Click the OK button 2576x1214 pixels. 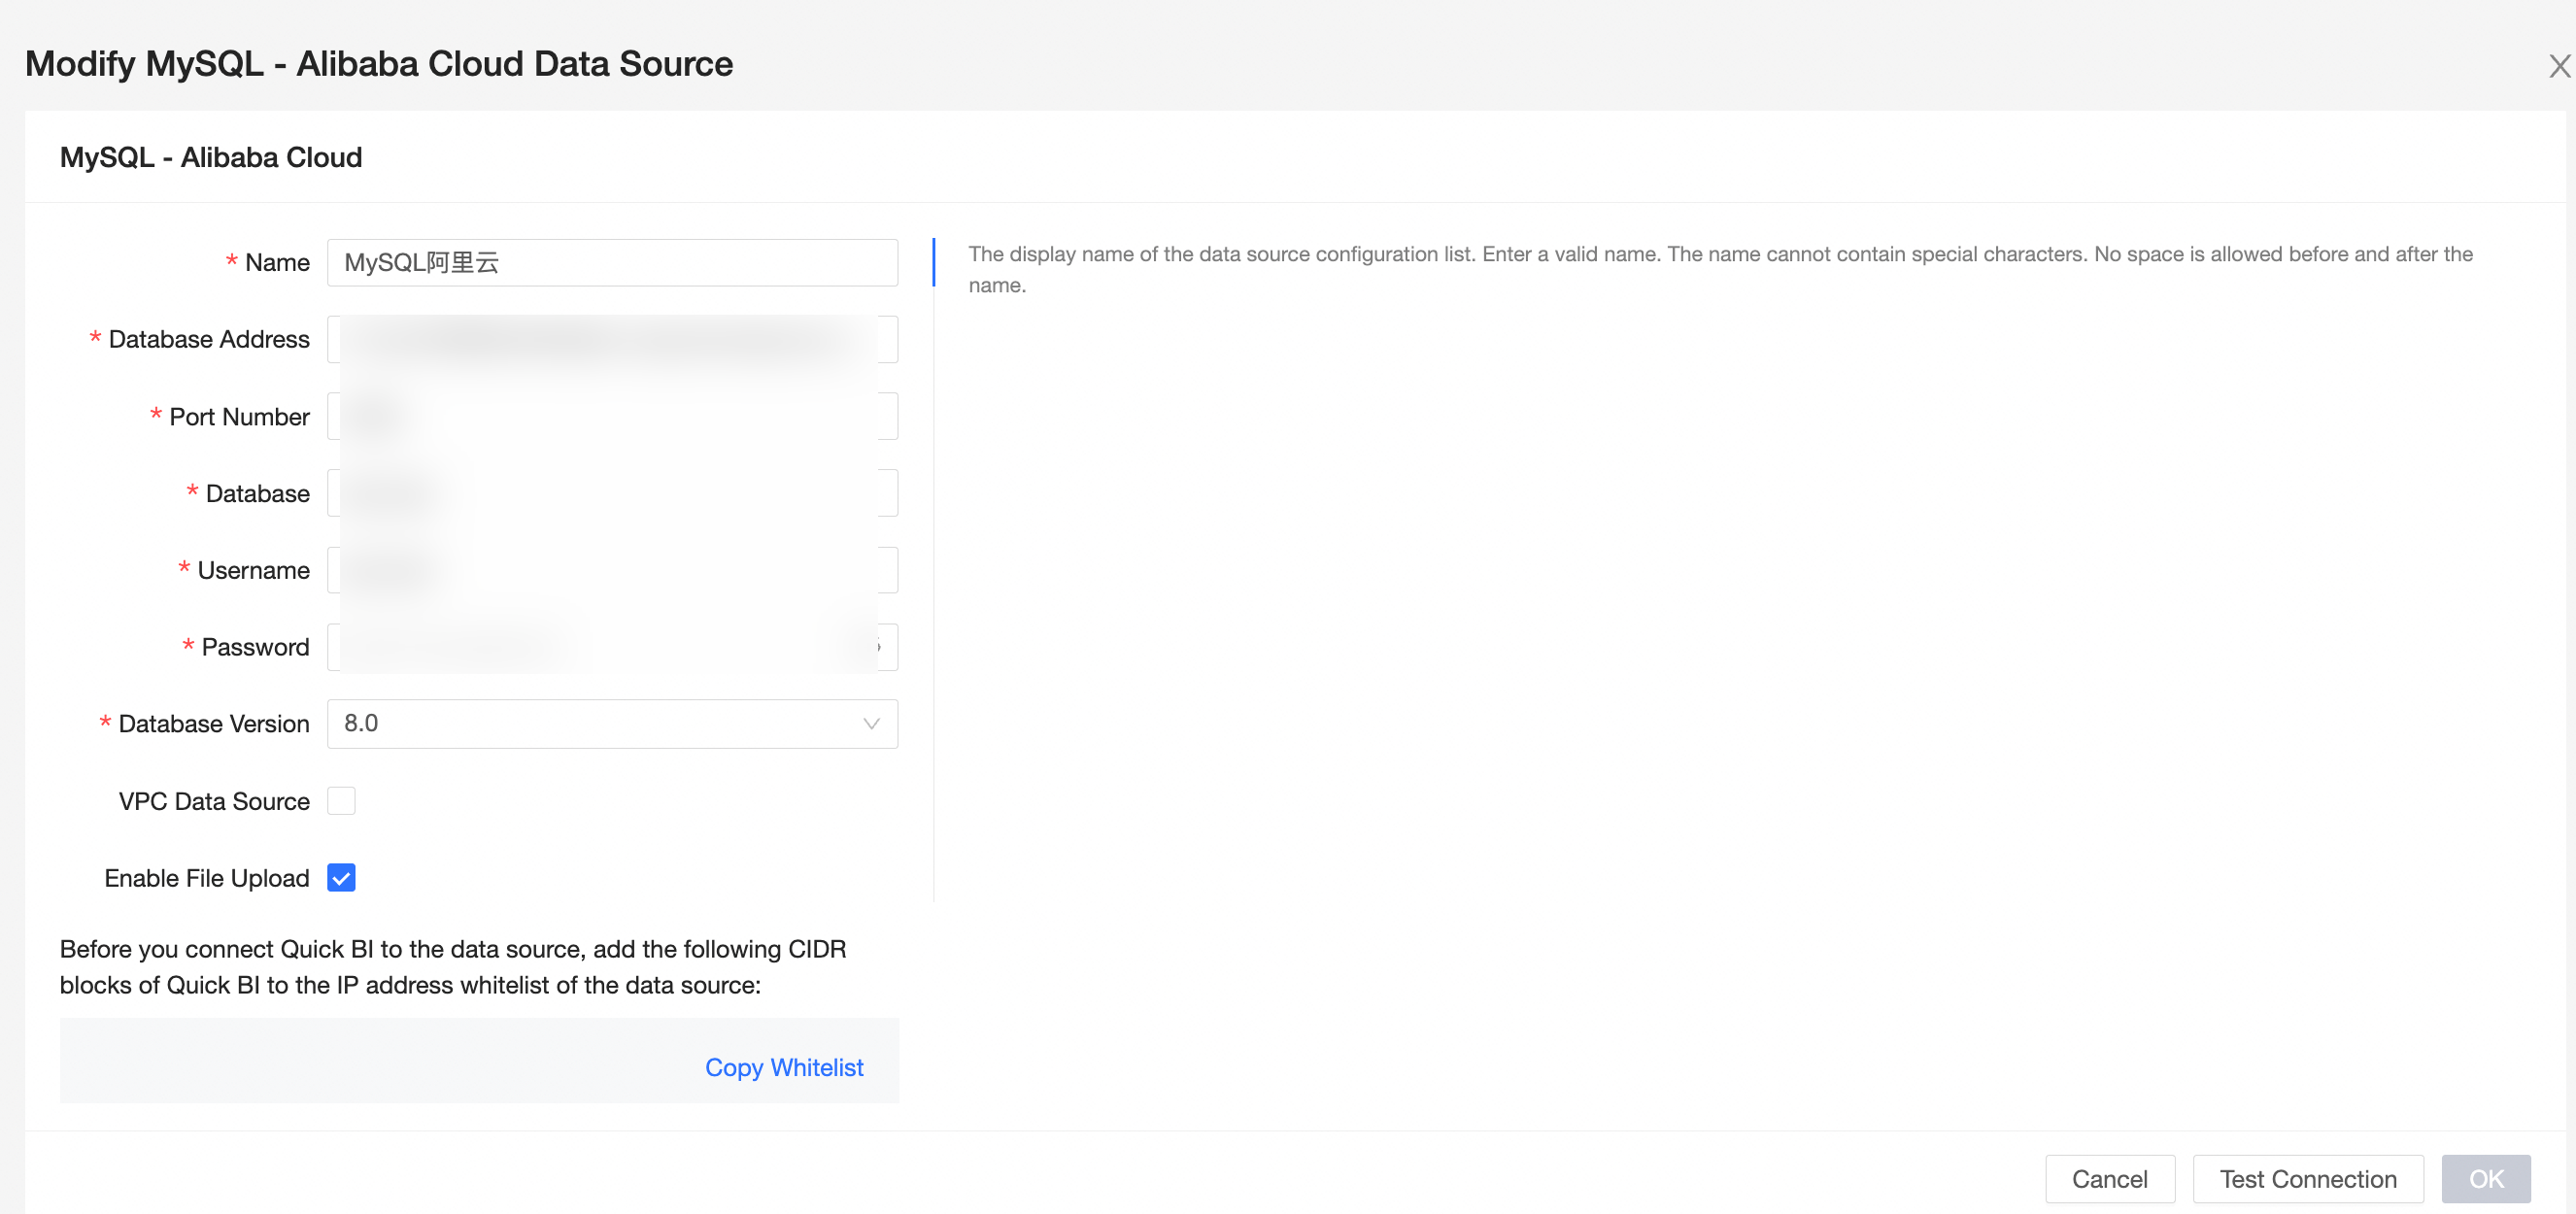point(2486,1179)
